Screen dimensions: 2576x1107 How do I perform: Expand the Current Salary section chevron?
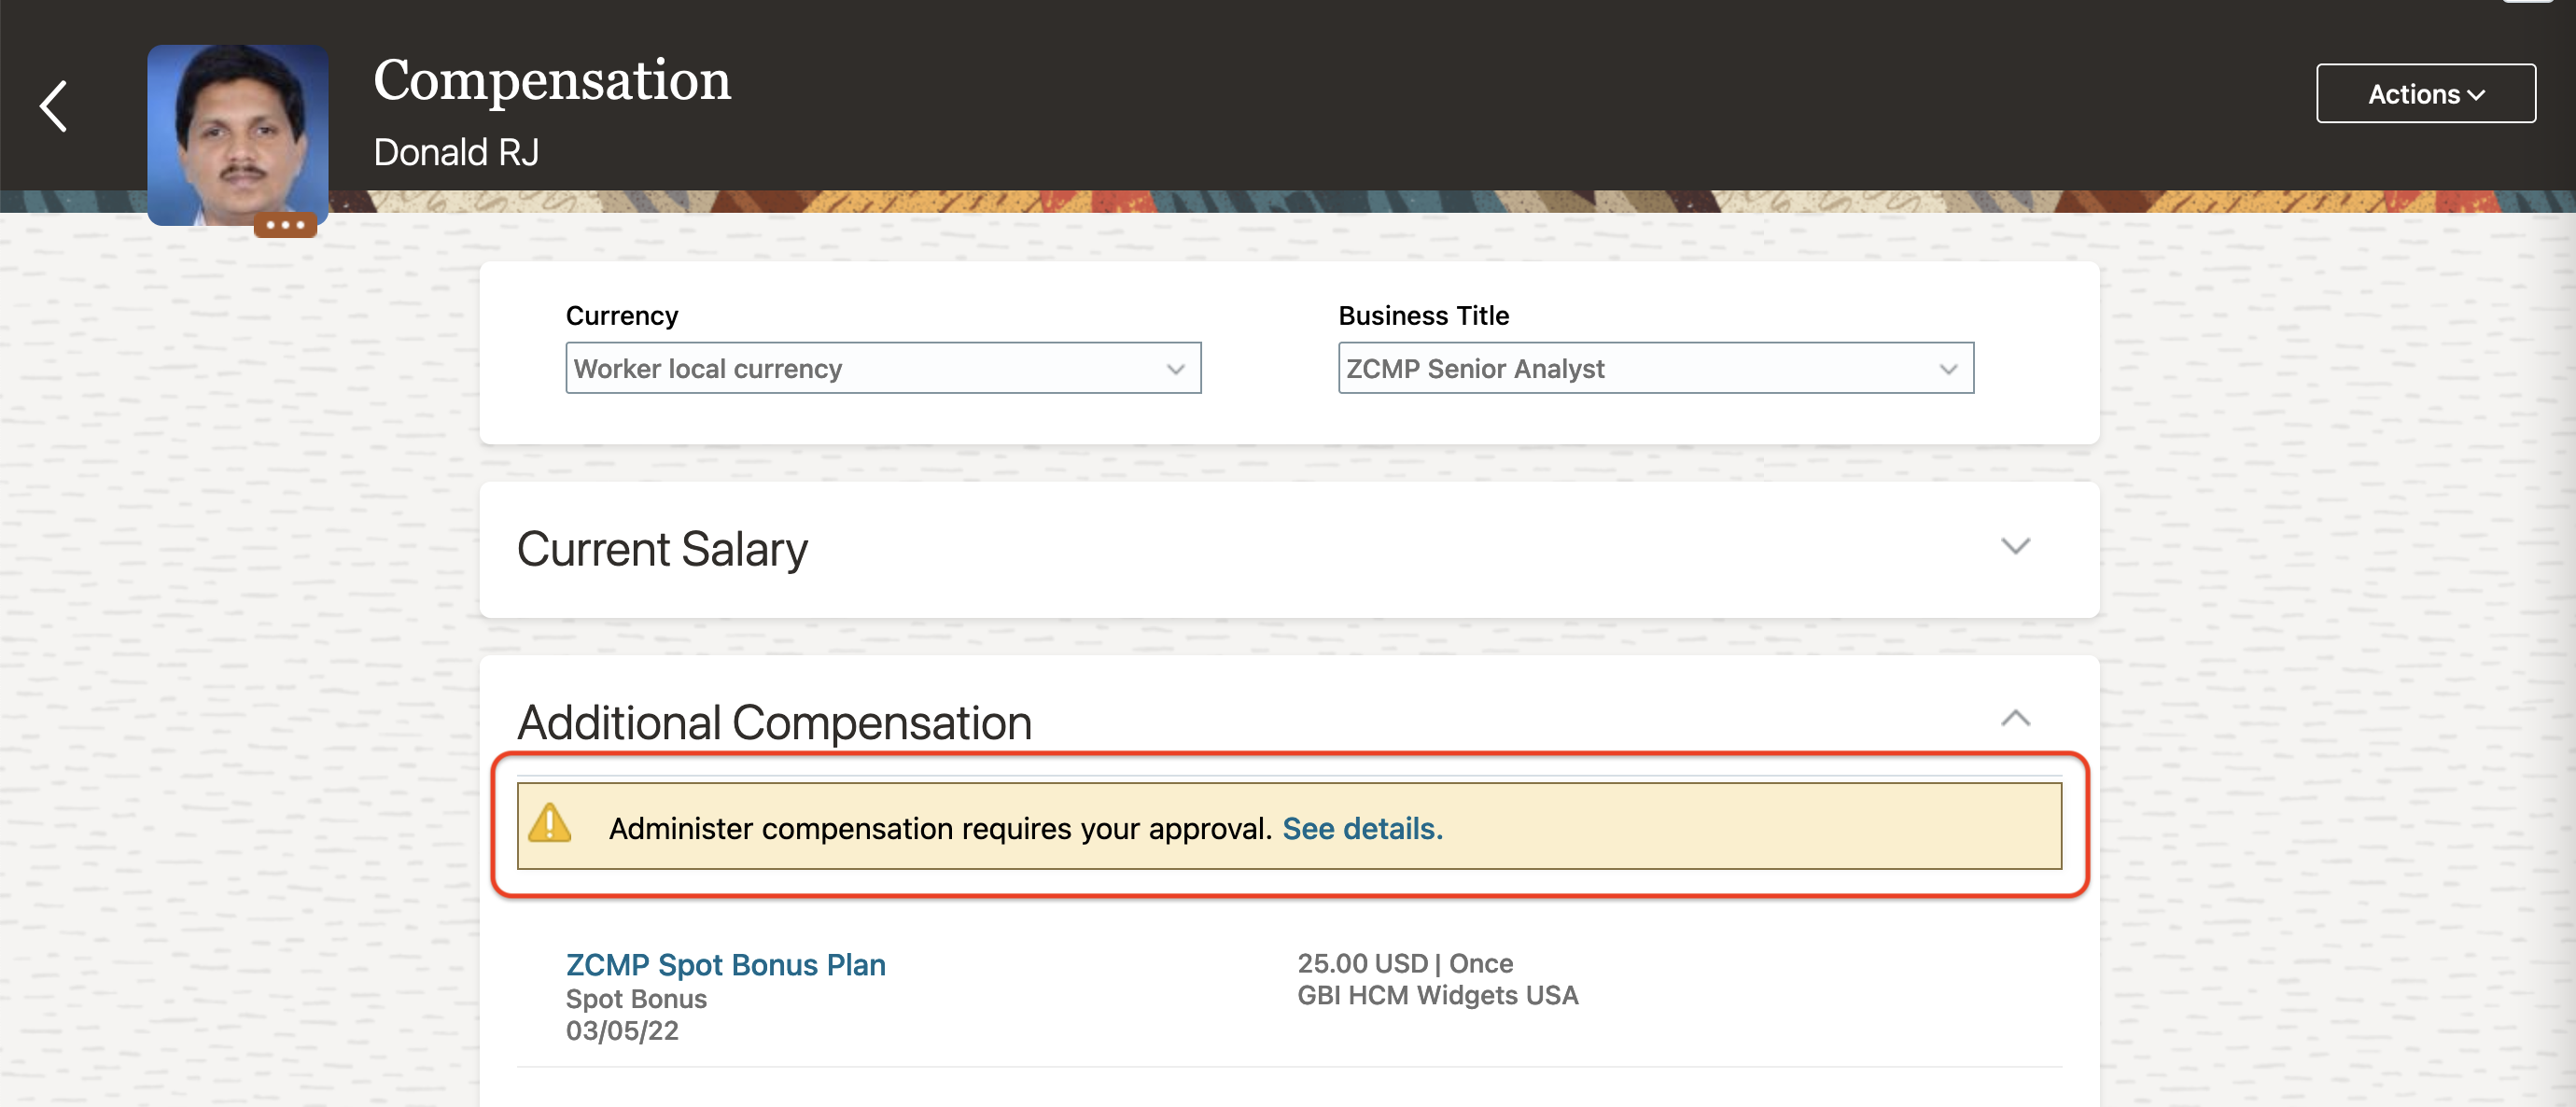(x=2014, y=546)
